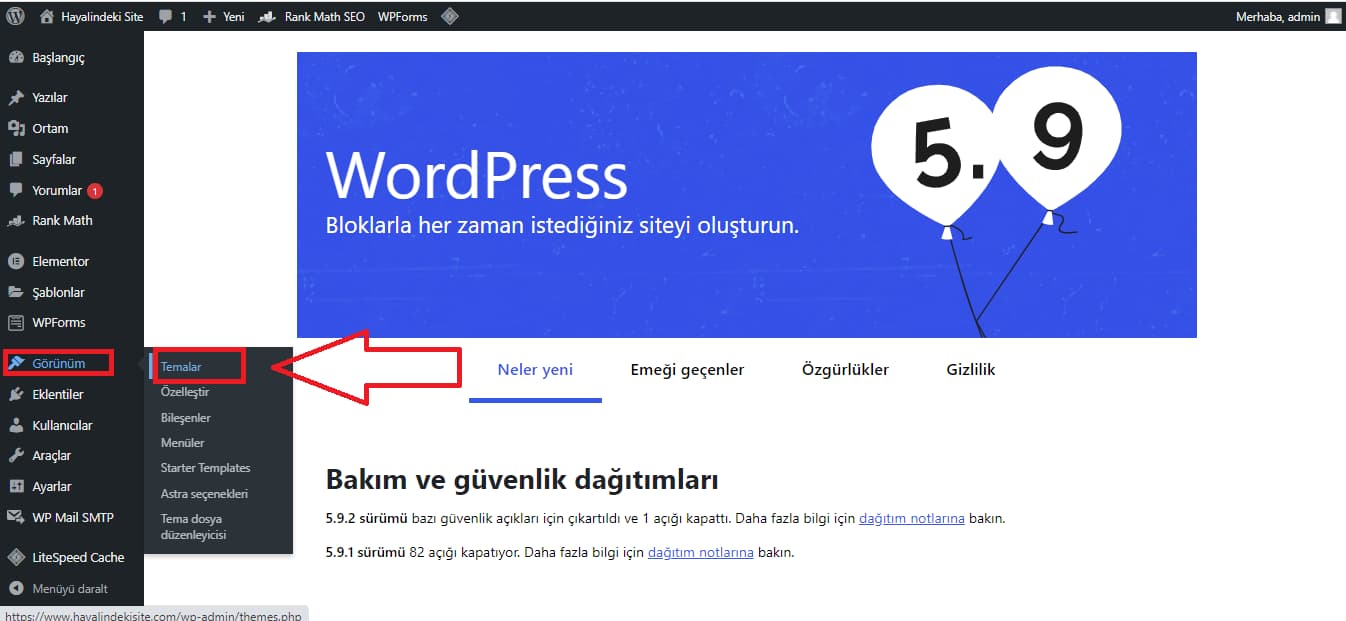Click the admin avatar icon

click(1333, 16)
